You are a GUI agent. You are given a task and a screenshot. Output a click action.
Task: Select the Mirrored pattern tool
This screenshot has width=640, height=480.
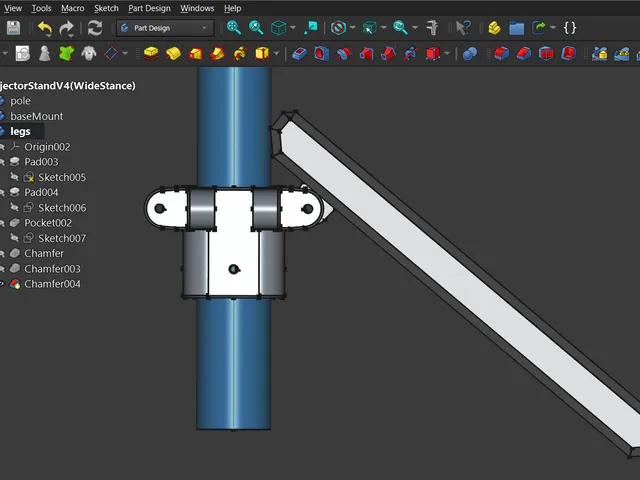click(600, 53)
